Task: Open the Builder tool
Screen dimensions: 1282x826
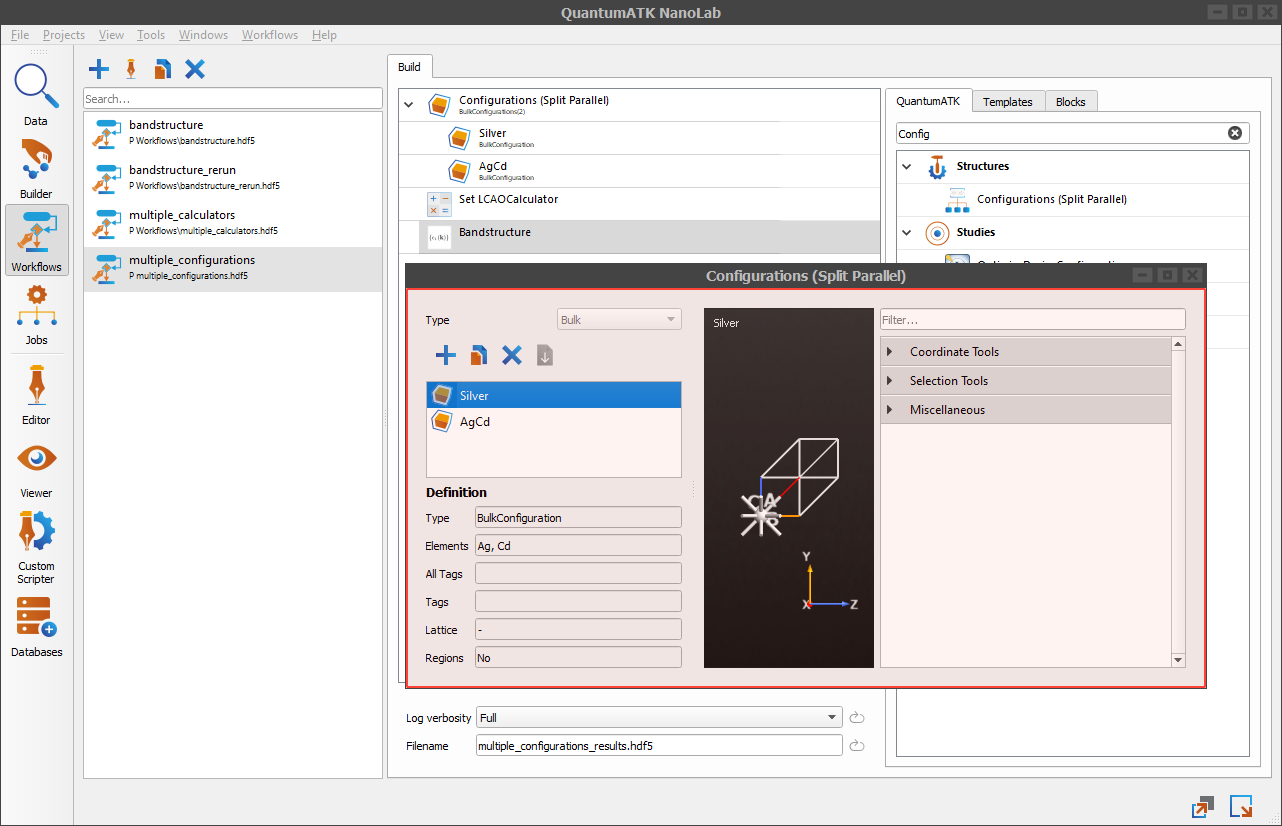Action: pos(36,167)
